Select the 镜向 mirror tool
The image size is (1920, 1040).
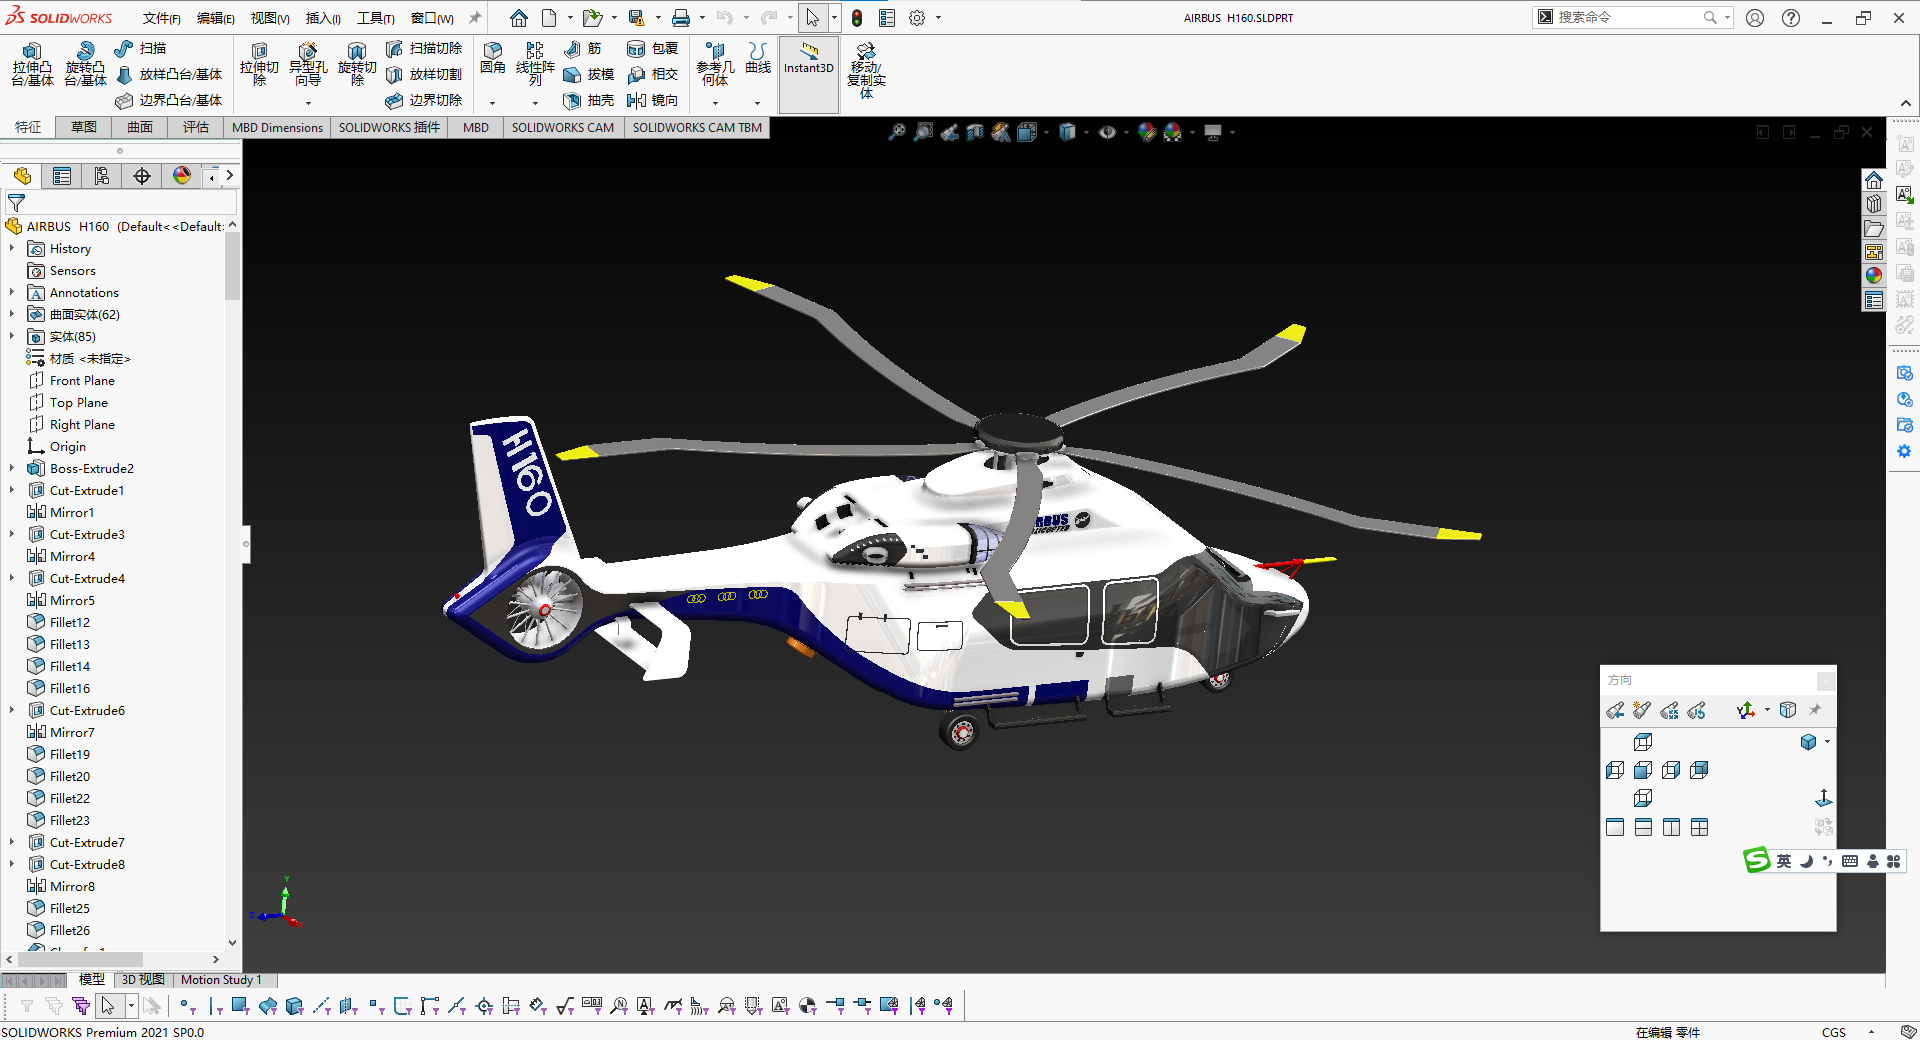[655, 100]
